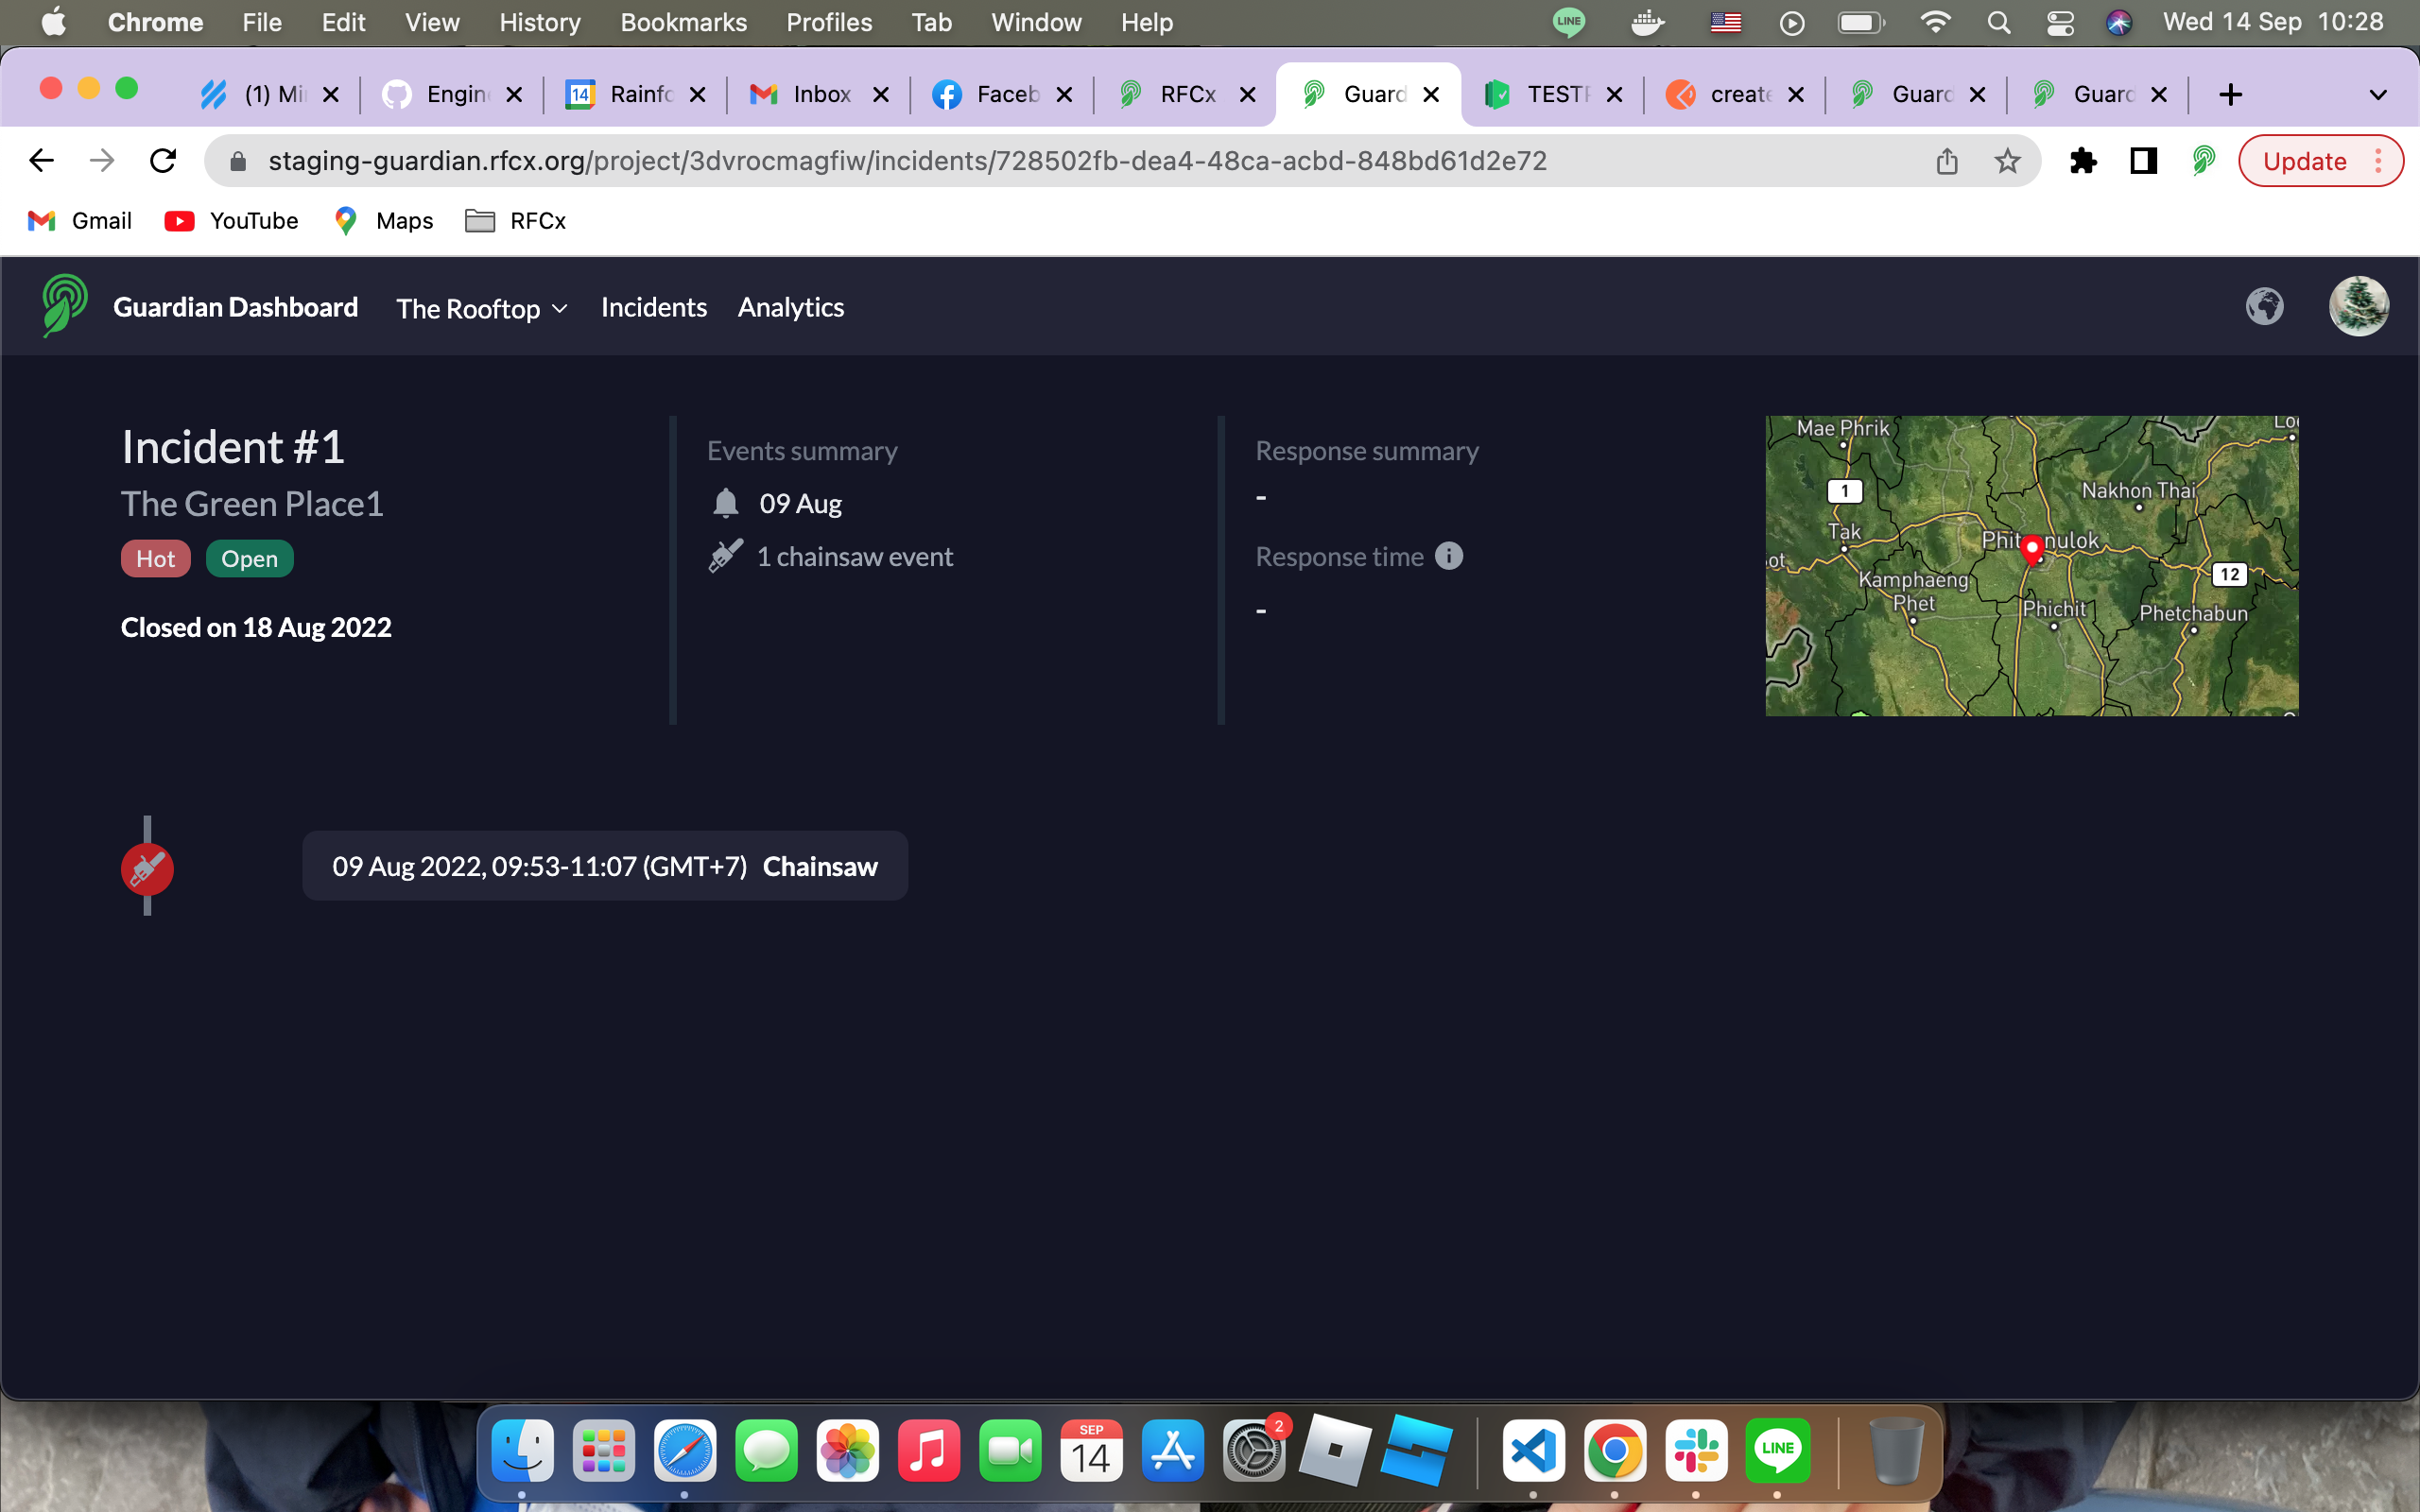Image resolution: width=2420 pixels, height=1512 pixels.
Task: Open the Analytics page
Action: coord(790,307)
